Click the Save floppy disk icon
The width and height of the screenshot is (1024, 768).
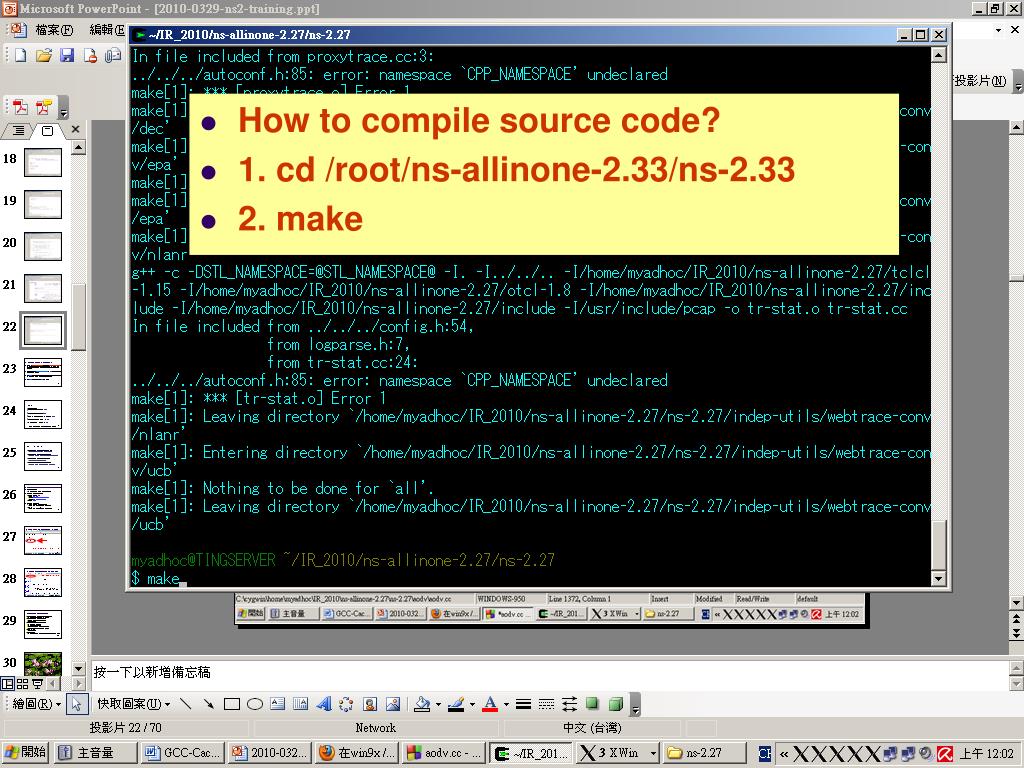coord(67,56)
